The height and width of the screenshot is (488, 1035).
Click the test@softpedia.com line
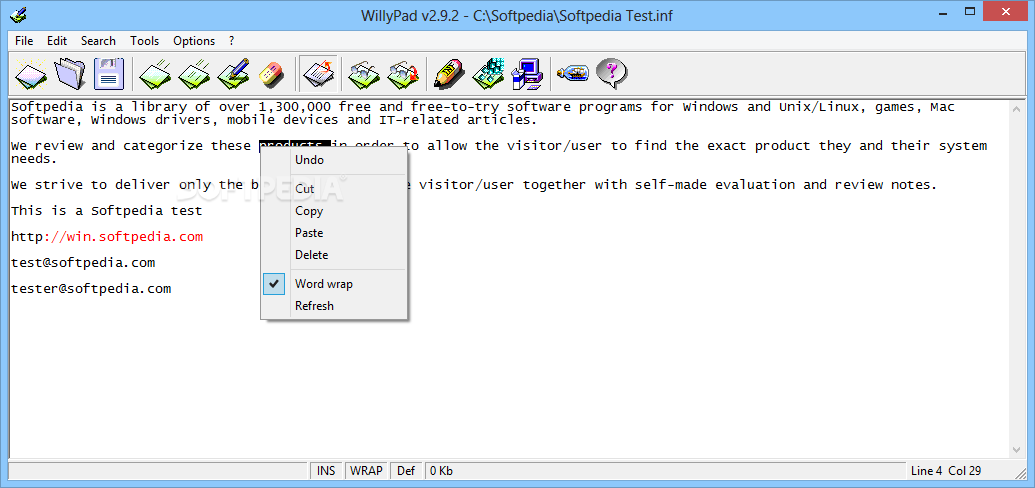[83, 263]
